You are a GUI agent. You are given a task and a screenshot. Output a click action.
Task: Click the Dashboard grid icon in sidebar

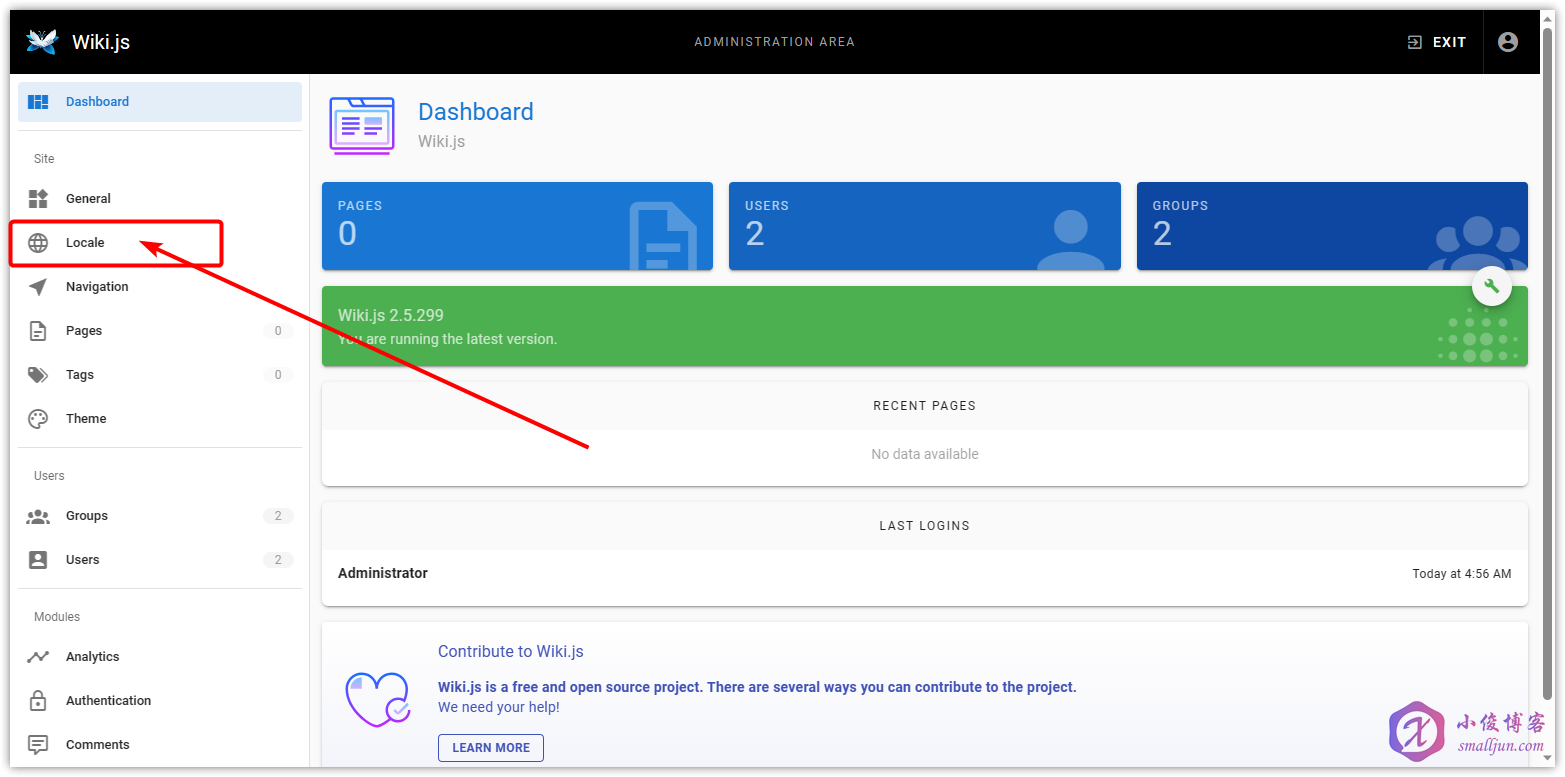[x=38, y=102]
